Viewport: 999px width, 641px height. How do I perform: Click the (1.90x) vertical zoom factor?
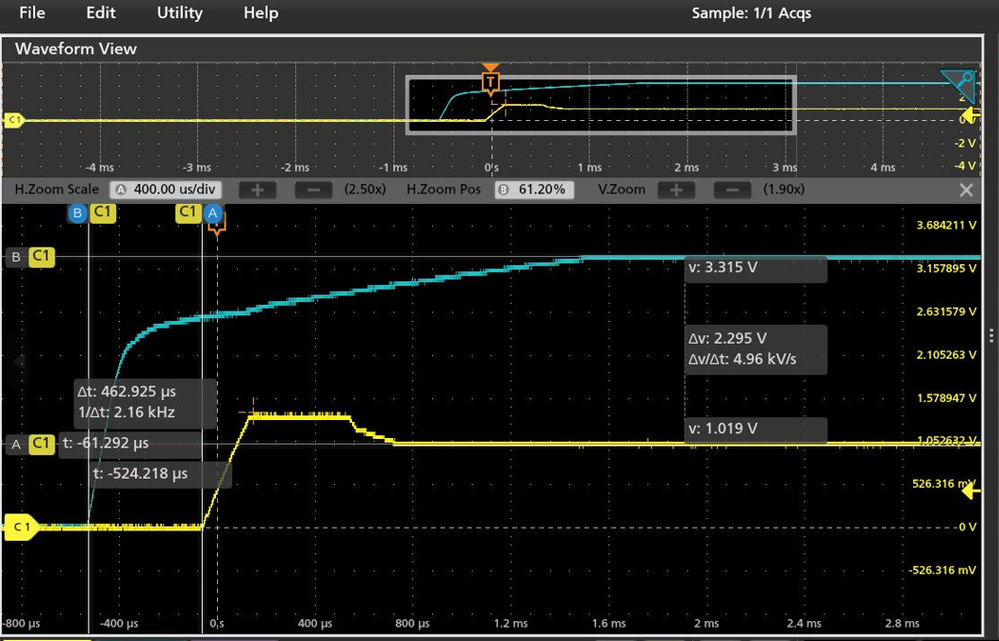coord(784,190)
